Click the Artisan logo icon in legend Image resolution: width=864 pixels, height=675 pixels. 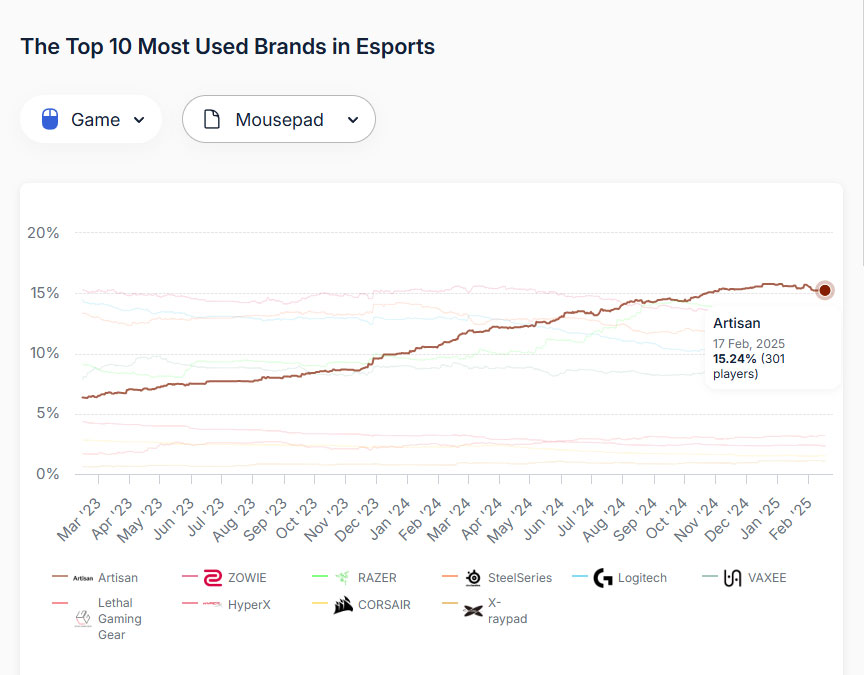(x=83, y=578)
